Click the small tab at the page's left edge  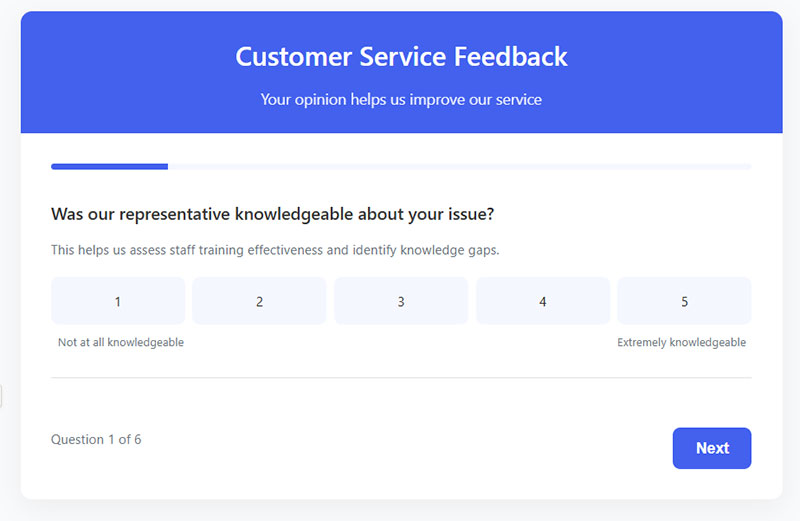pyautogui.click(x=1, y=395)
